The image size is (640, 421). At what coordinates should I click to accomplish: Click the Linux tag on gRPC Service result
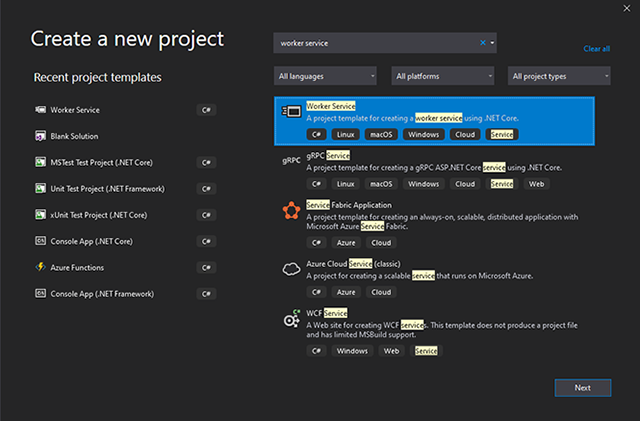346,184
